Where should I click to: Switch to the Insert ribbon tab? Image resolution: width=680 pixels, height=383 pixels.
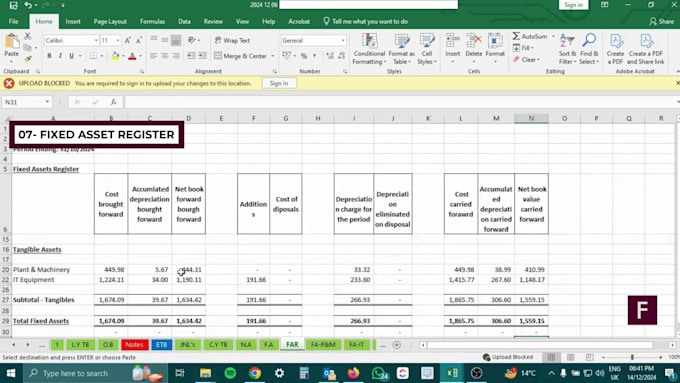73,21
